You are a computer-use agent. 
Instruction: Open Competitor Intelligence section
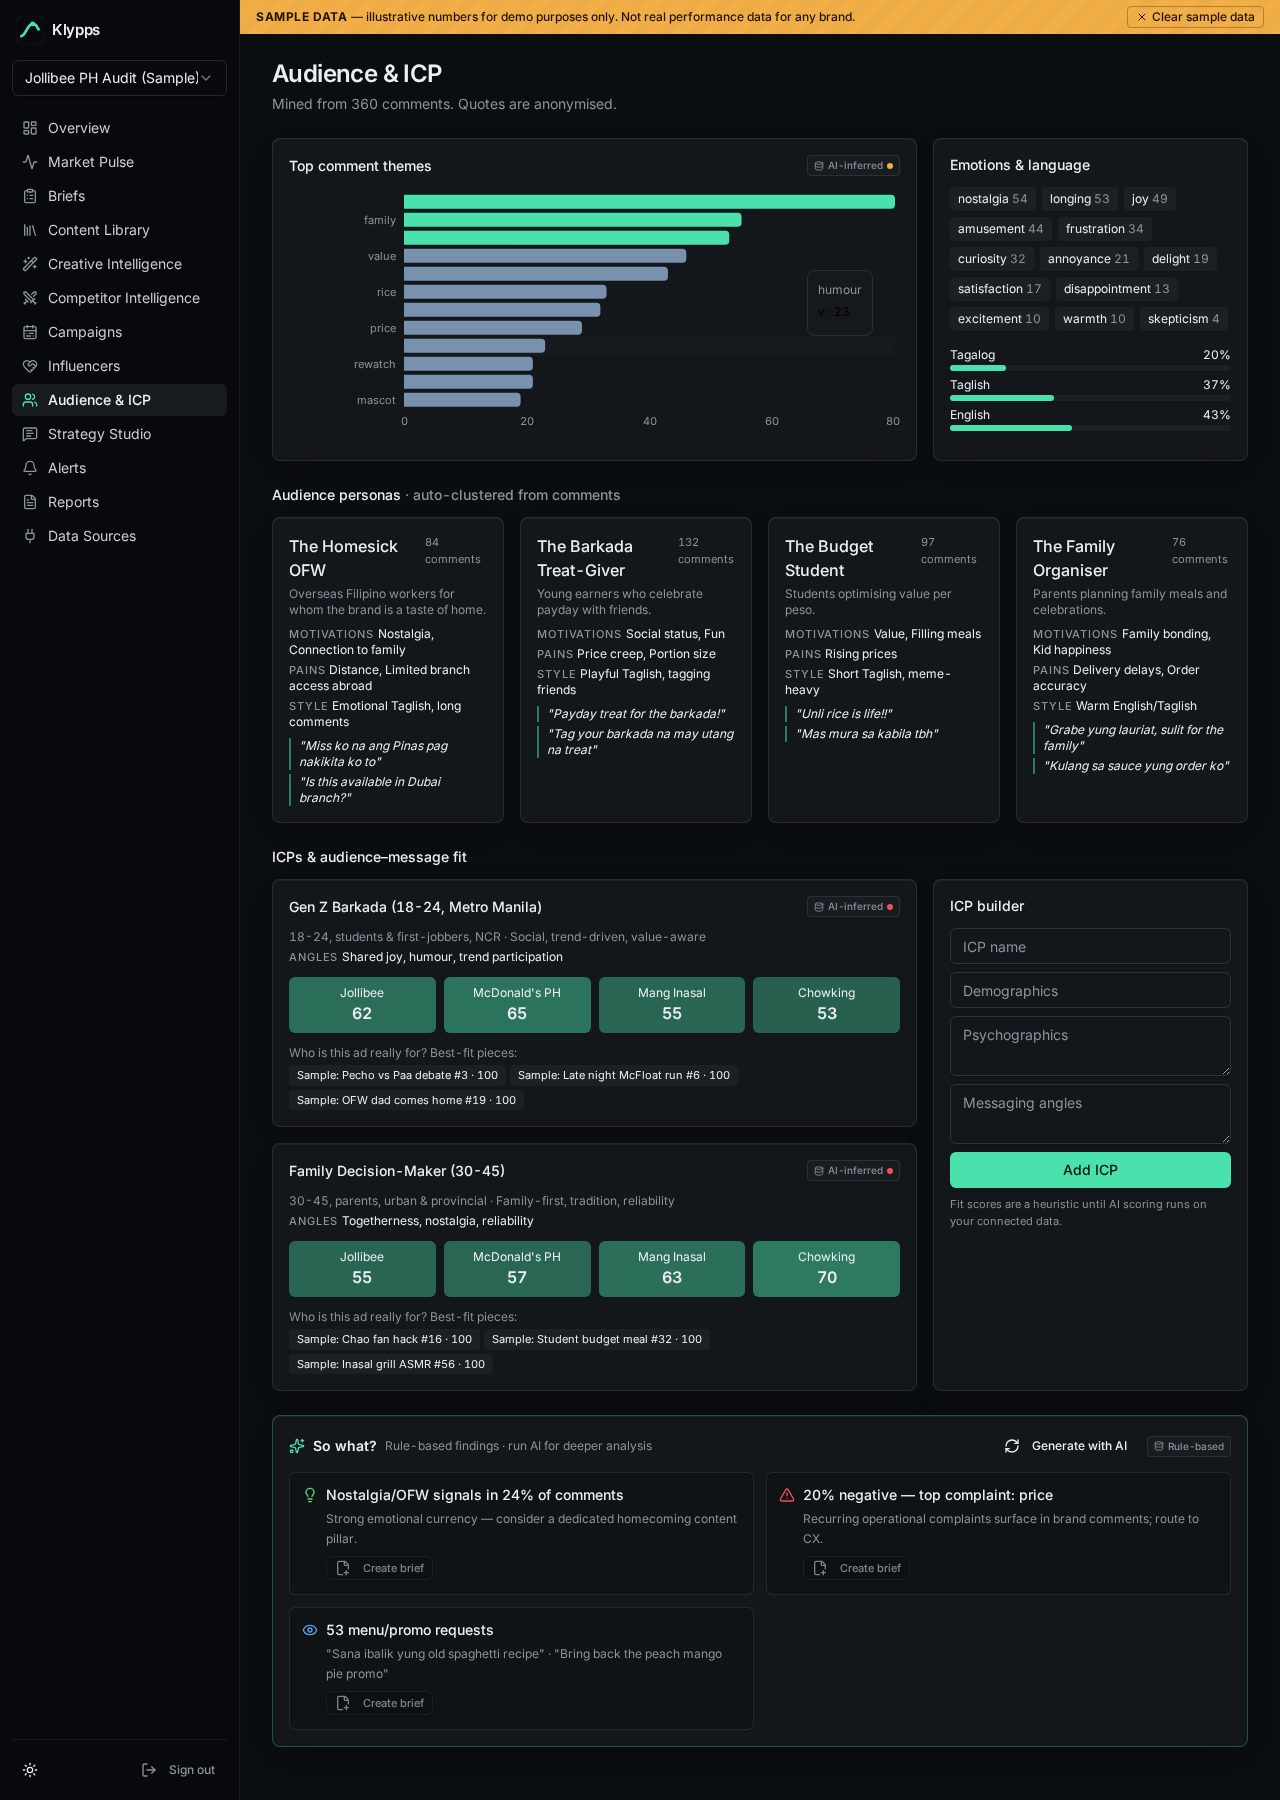point(119,298)
